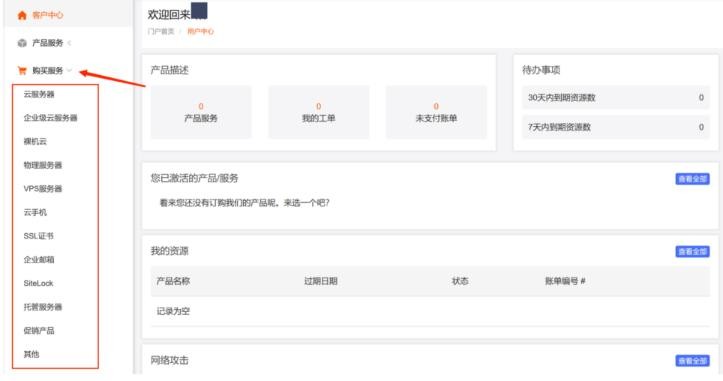This screenshot has width=723, height=381.
Task: Click the 产品描述 panel title
Action: (170, 70)
